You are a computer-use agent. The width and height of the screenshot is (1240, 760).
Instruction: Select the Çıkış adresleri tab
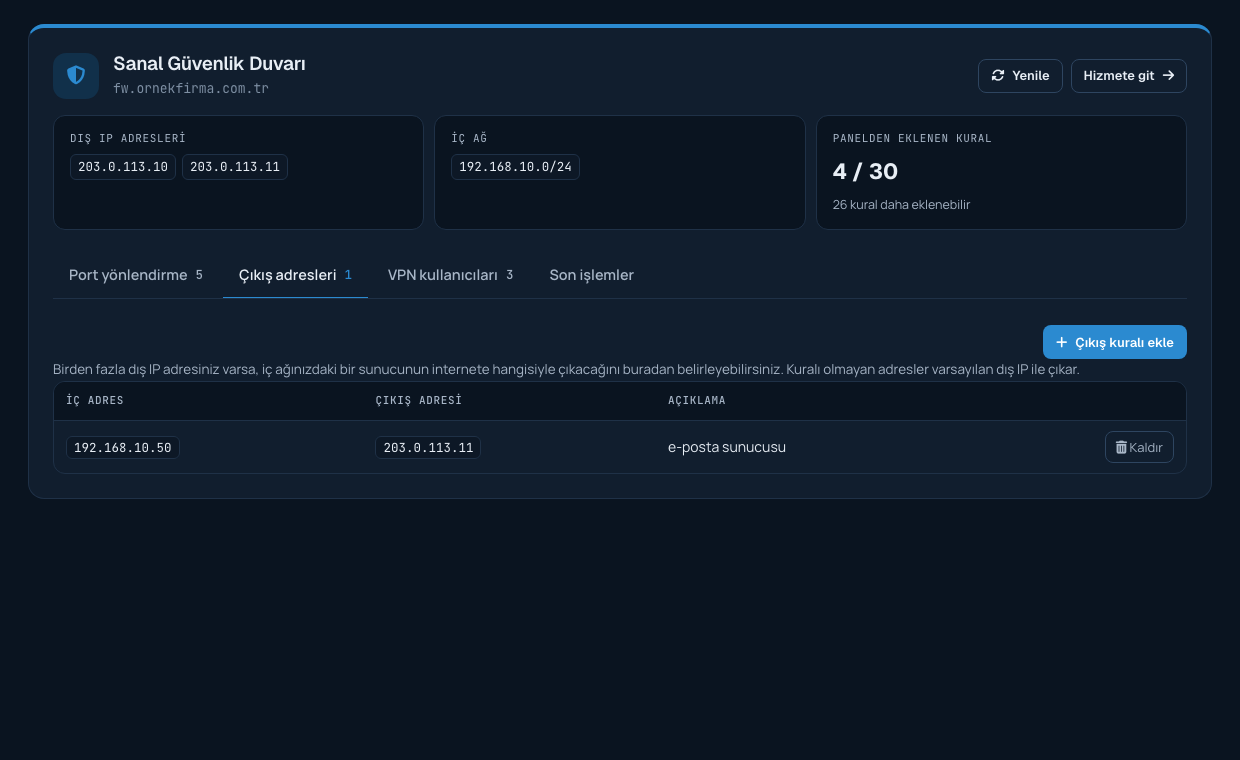pyautogui.click(x=295, y=275)
